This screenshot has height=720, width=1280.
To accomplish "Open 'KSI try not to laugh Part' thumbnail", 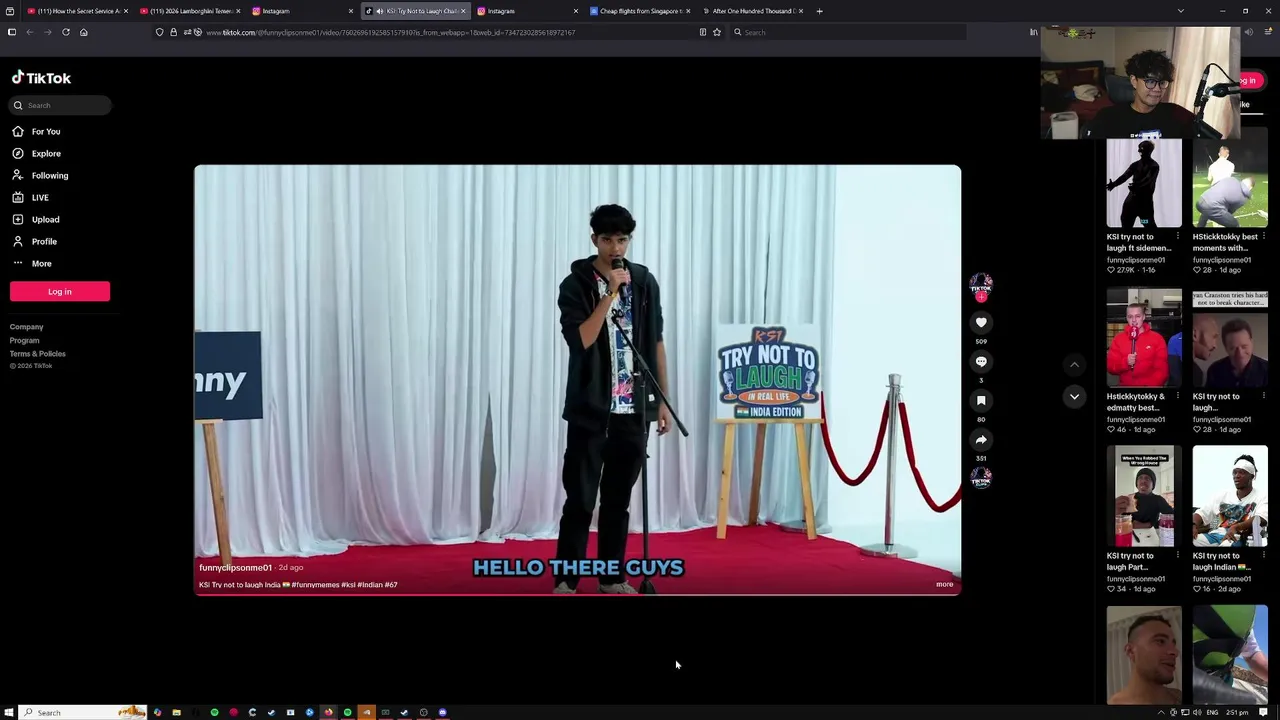I will [1144, 497].
